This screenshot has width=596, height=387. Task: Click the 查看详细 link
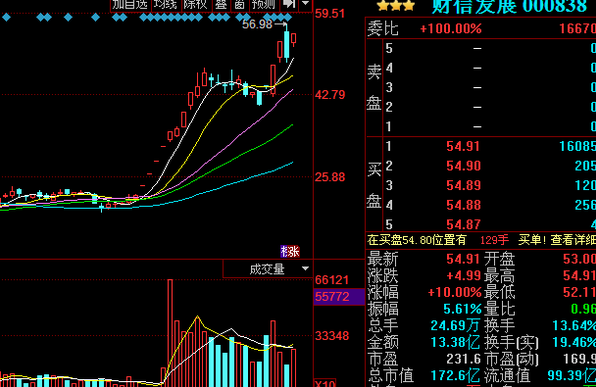click(x=573, y=240)
